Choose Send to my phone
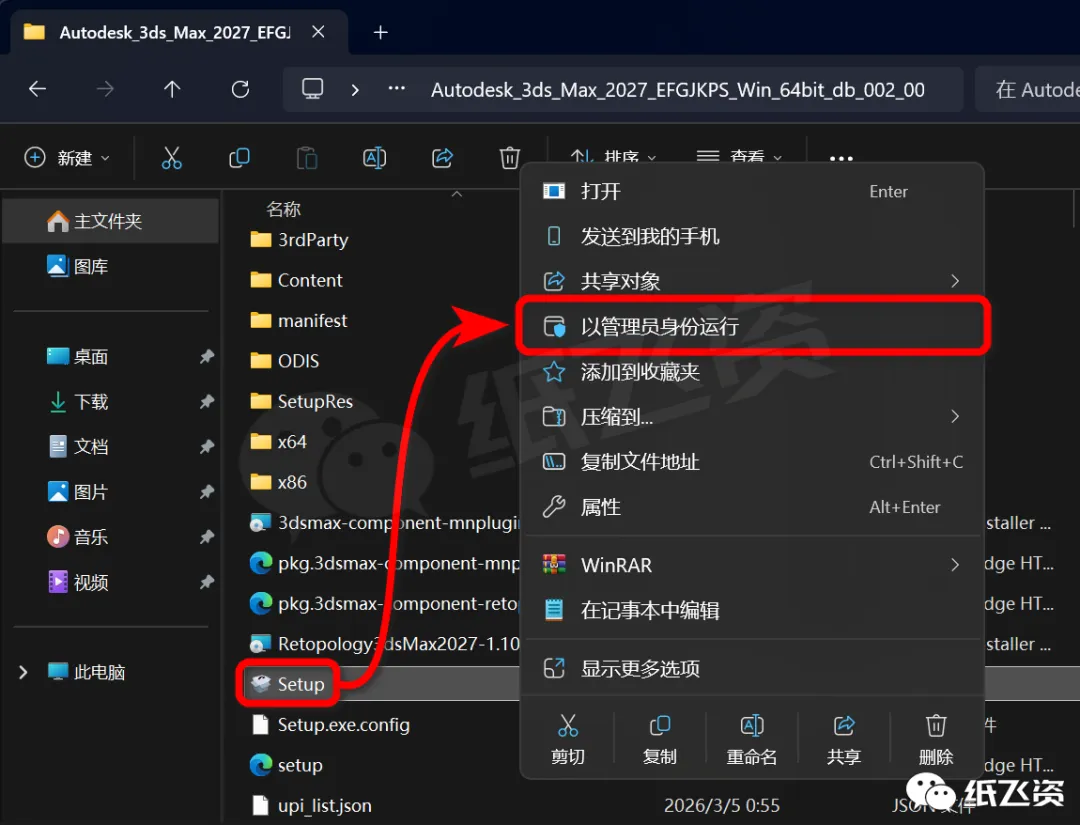Viewport: 1080px width, 825px height. [x=751, y=236]
